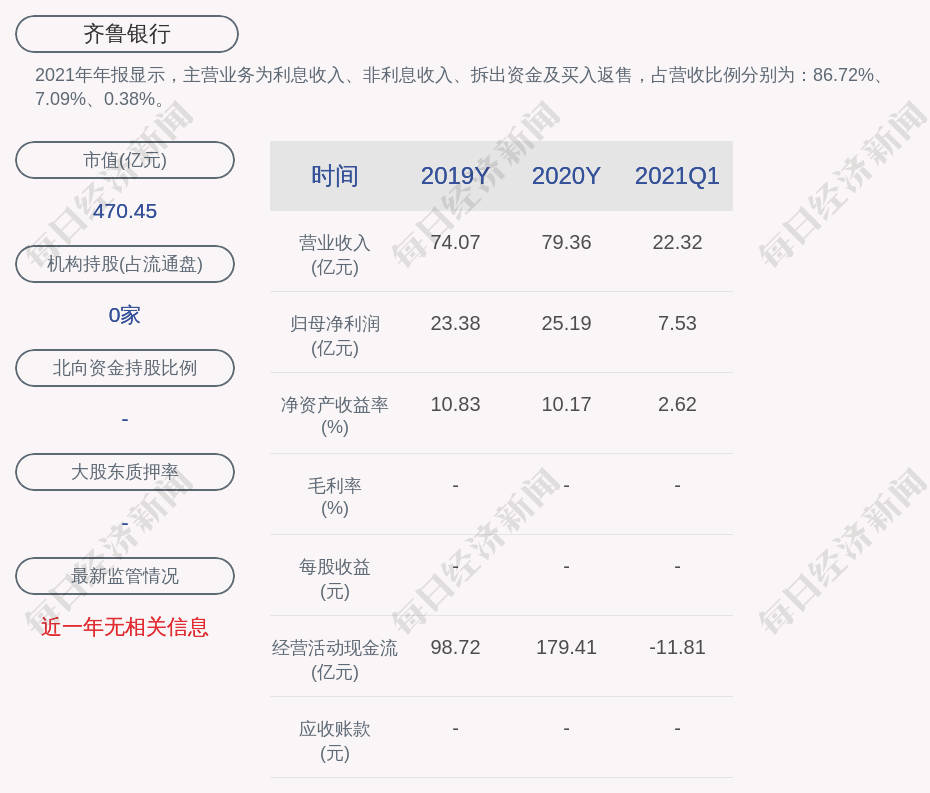The height and width of the screenshot is (793, 930).
Task: Select the 北向资金持股比例 label pill
Action: [x=125, y=368]
